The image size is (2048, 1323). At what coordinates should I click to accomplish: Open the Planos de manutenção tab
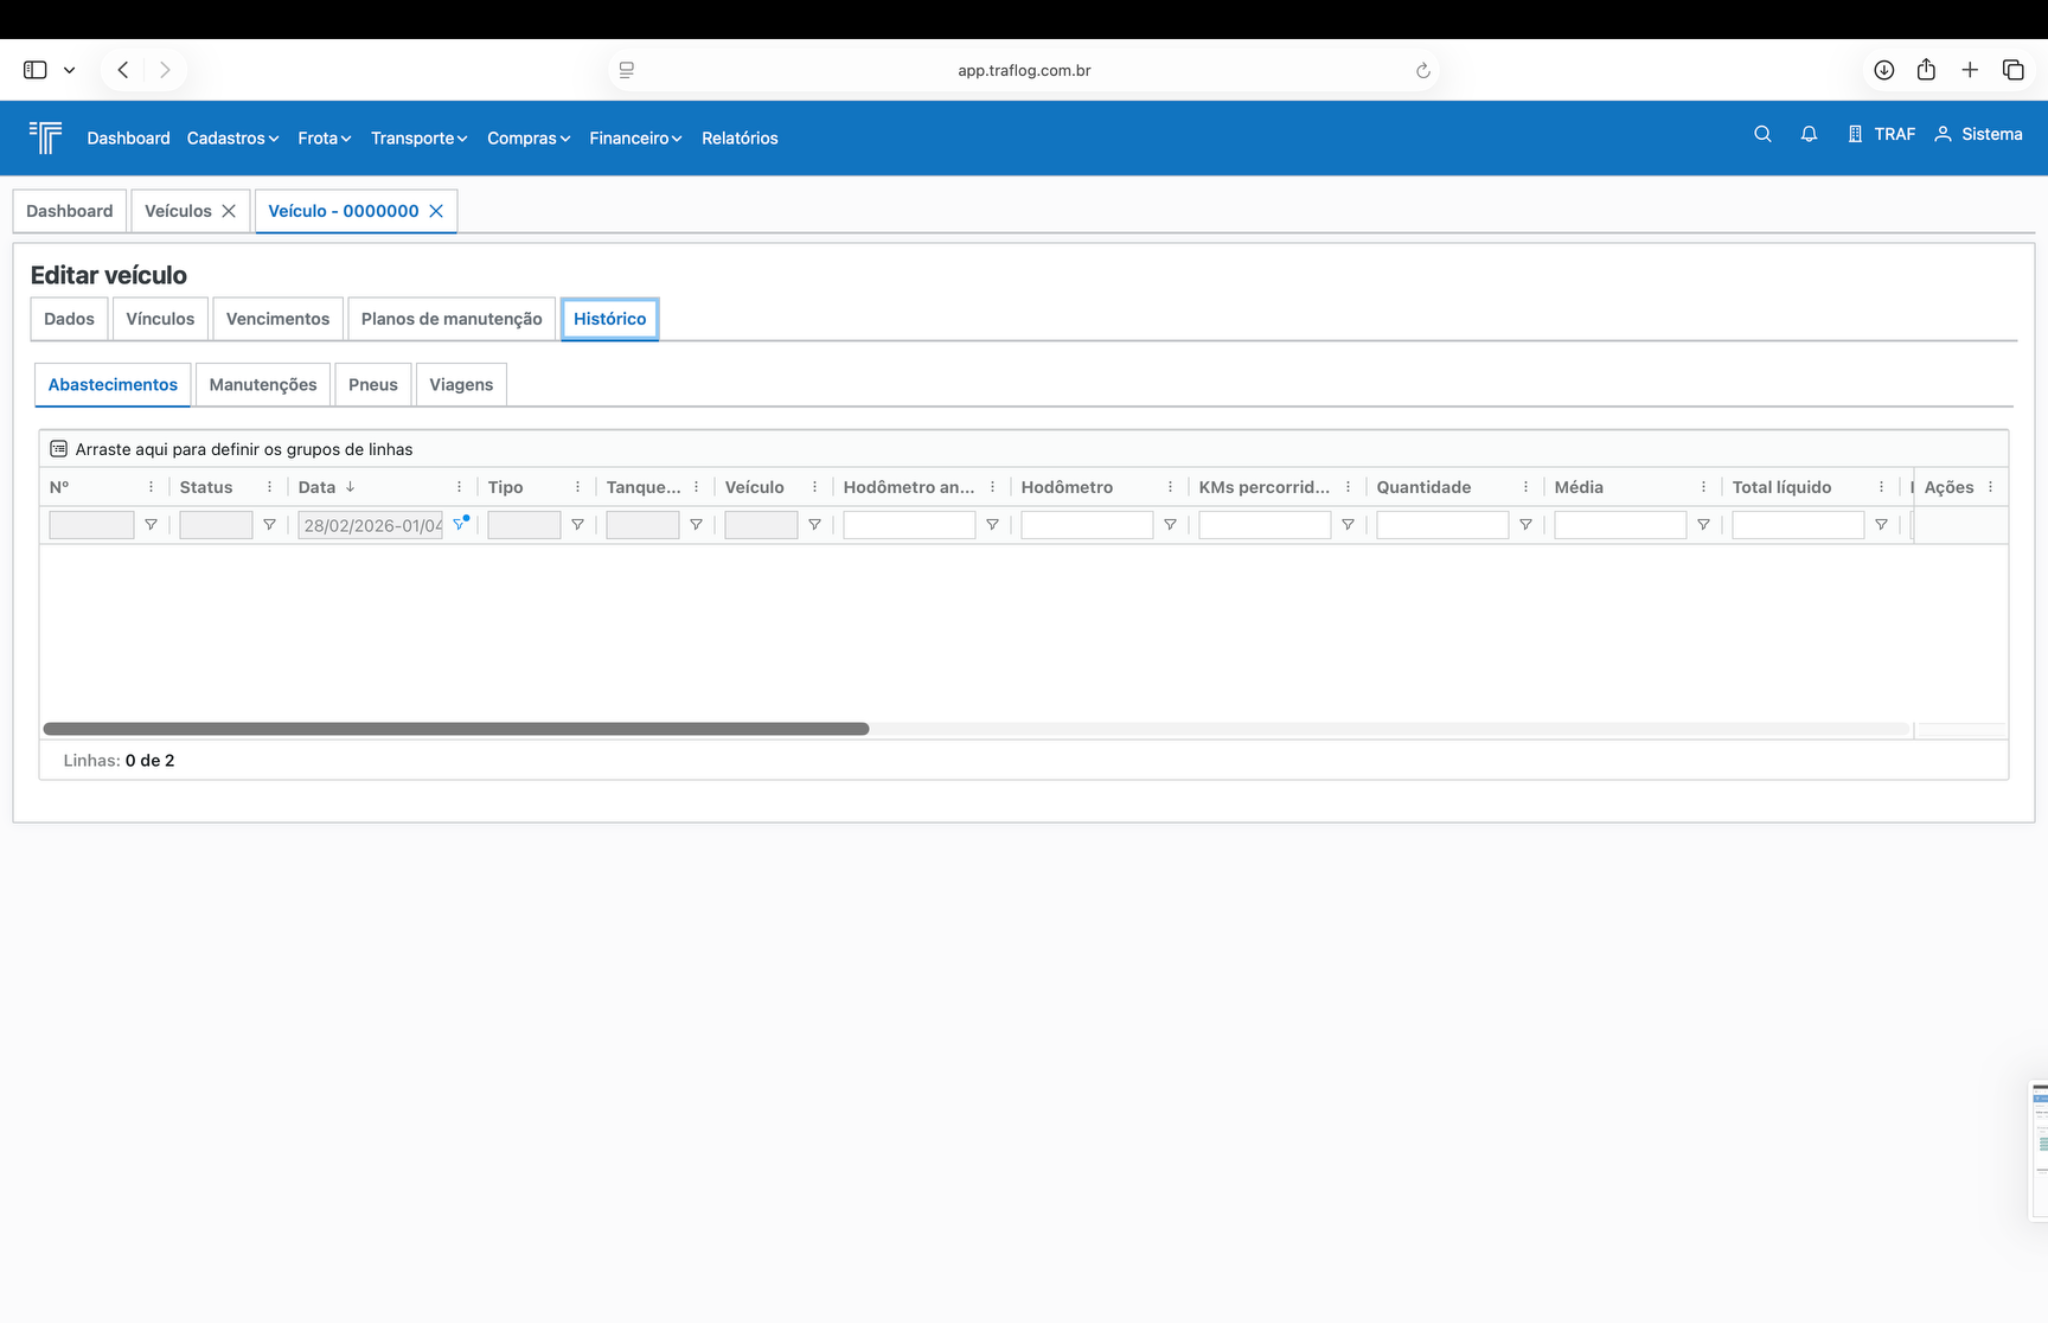[451, 319]
